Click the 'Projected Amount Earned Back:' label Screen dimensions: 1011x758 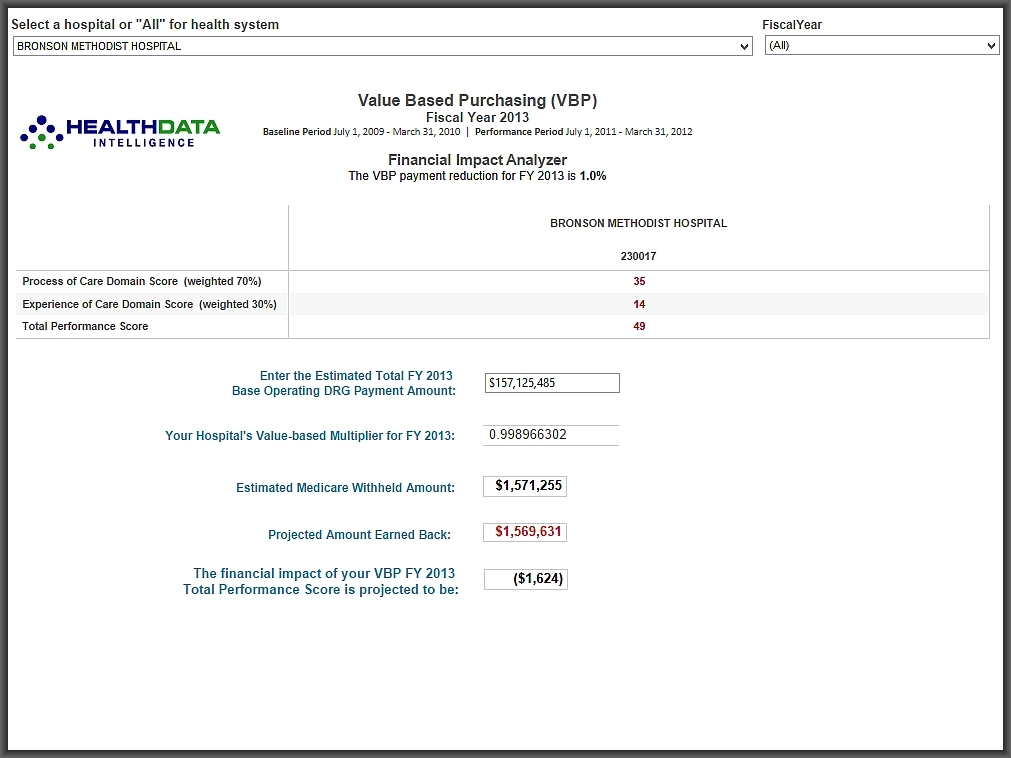tap(359, 535)
